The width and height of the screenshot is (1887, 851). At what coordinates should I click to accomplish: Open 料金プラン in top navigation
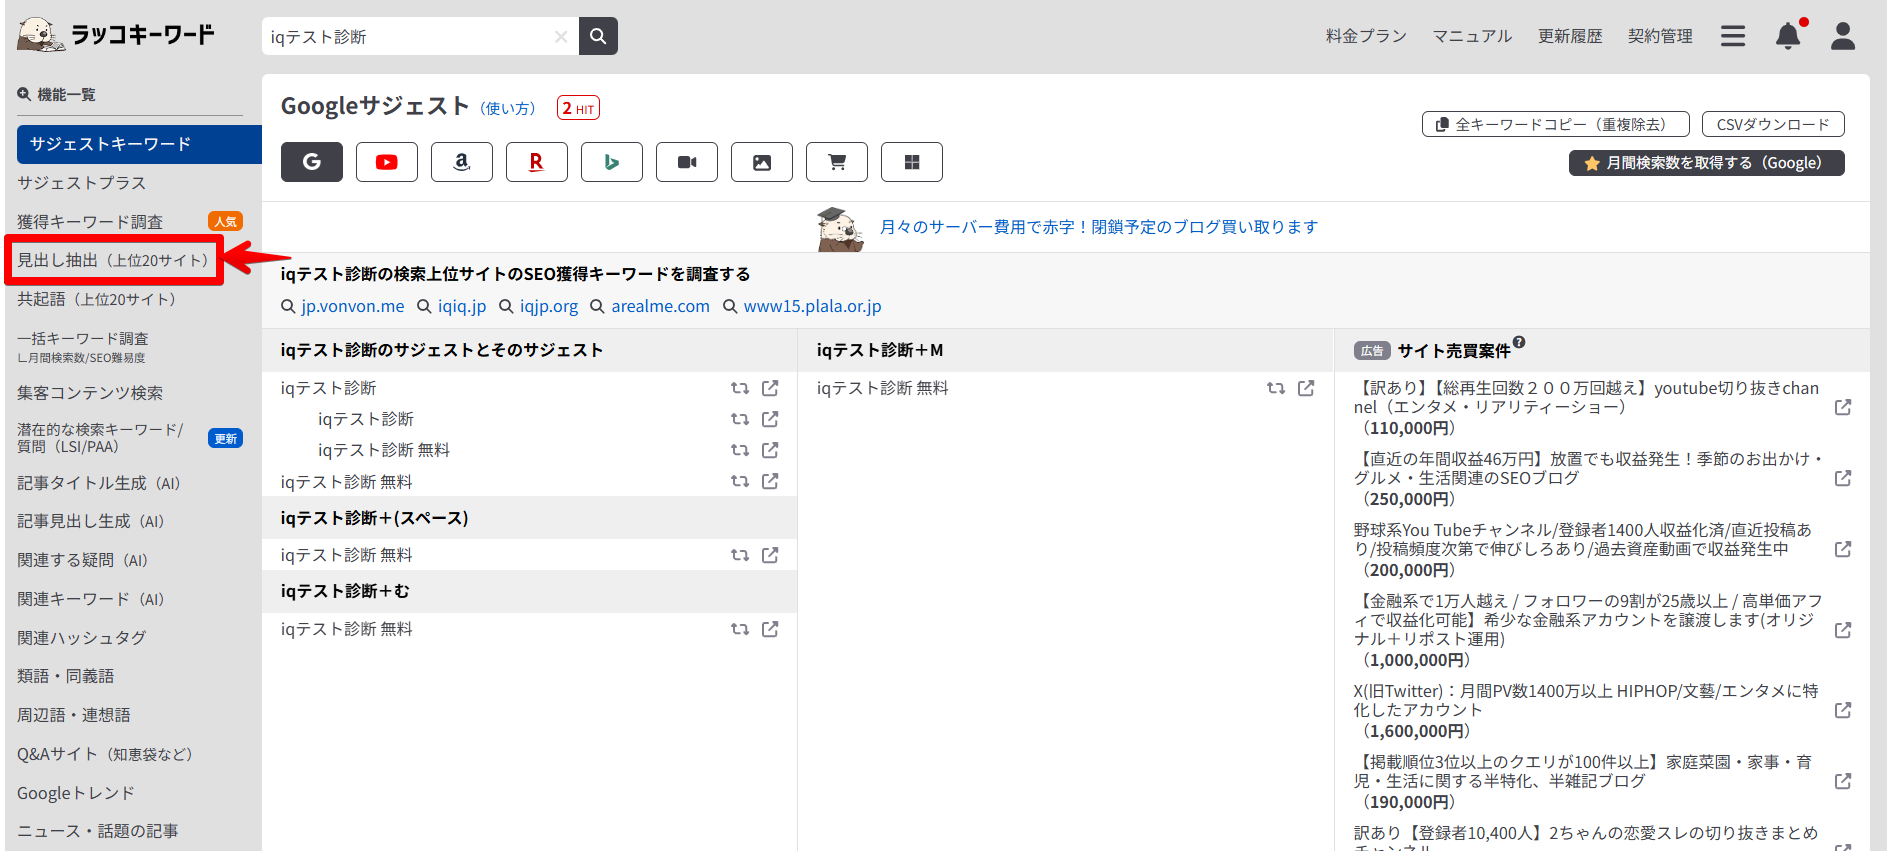(x=1365, y=36)
